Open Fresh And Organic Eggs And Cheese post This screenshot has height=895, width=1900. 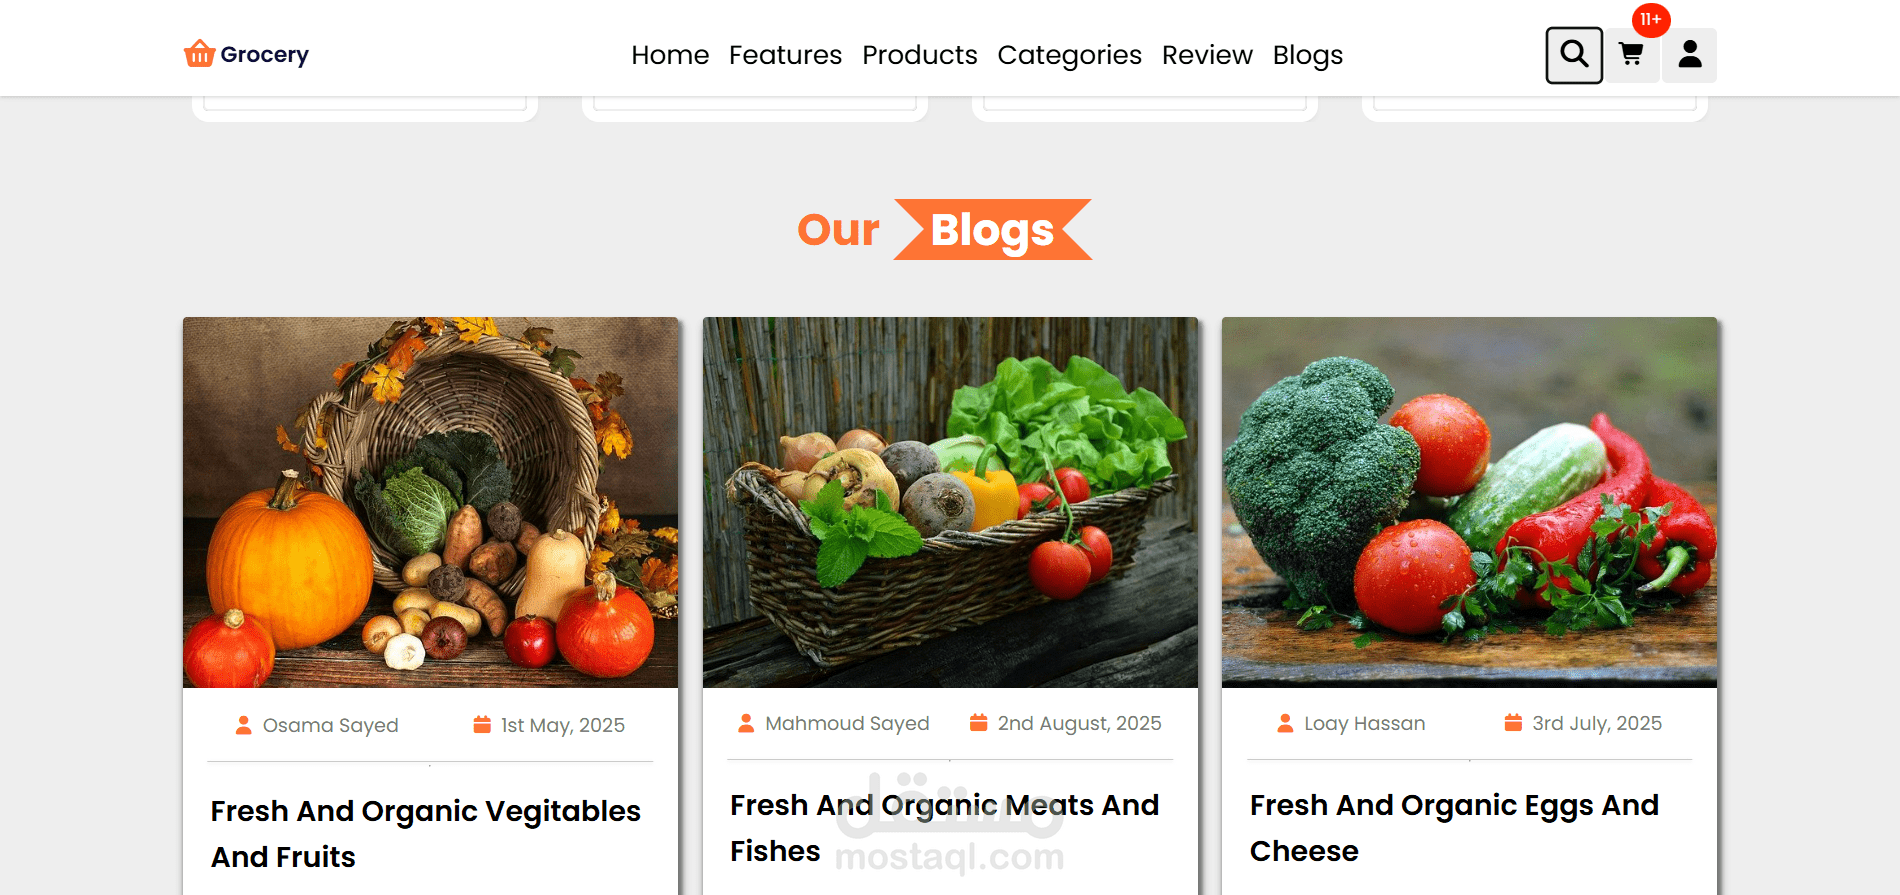[1454, 828]
